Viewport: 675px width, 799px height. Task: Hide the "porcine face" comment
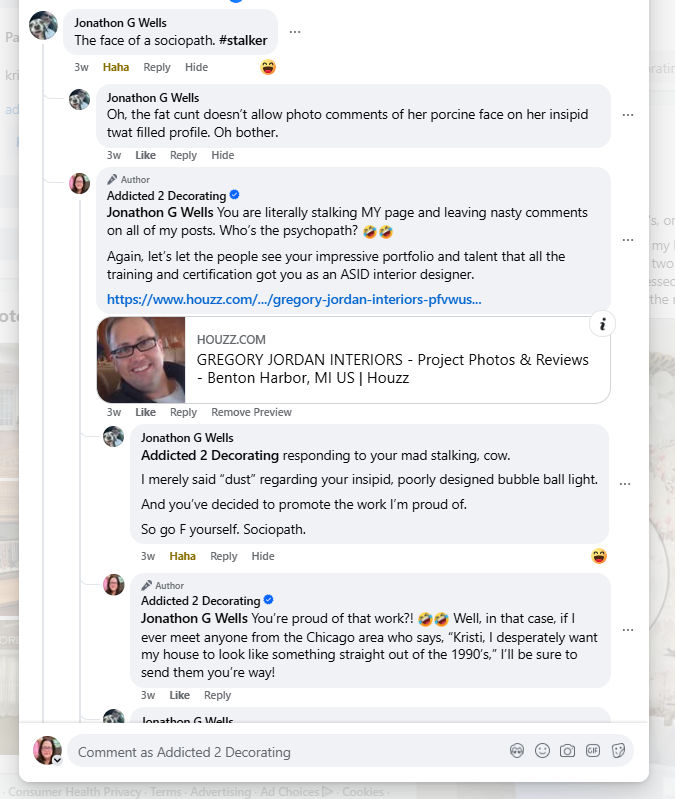pos(223,155)
